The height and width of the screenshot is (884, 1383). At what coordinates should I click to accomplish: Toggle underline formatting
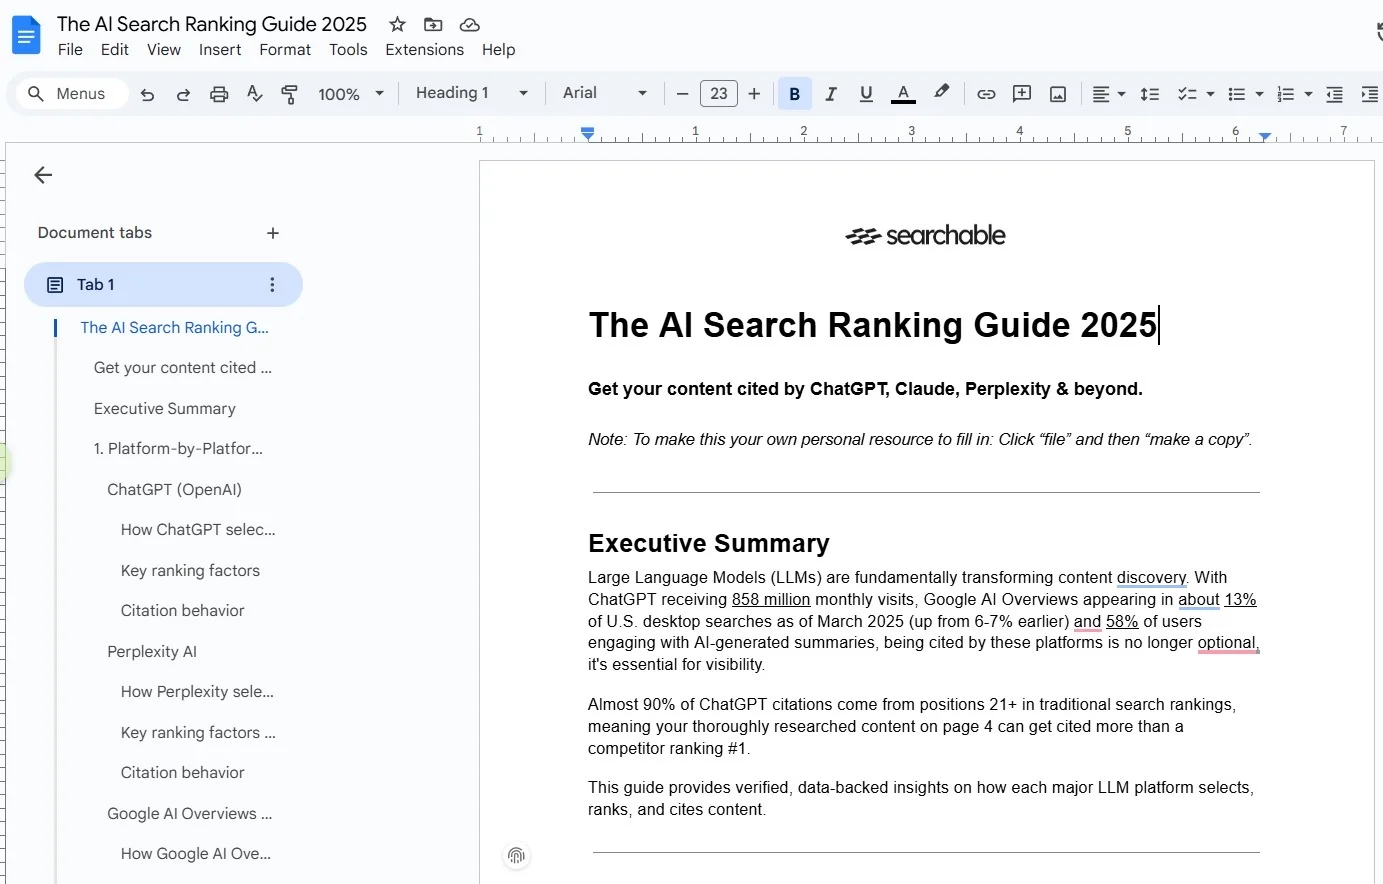[x=866, y=93]
